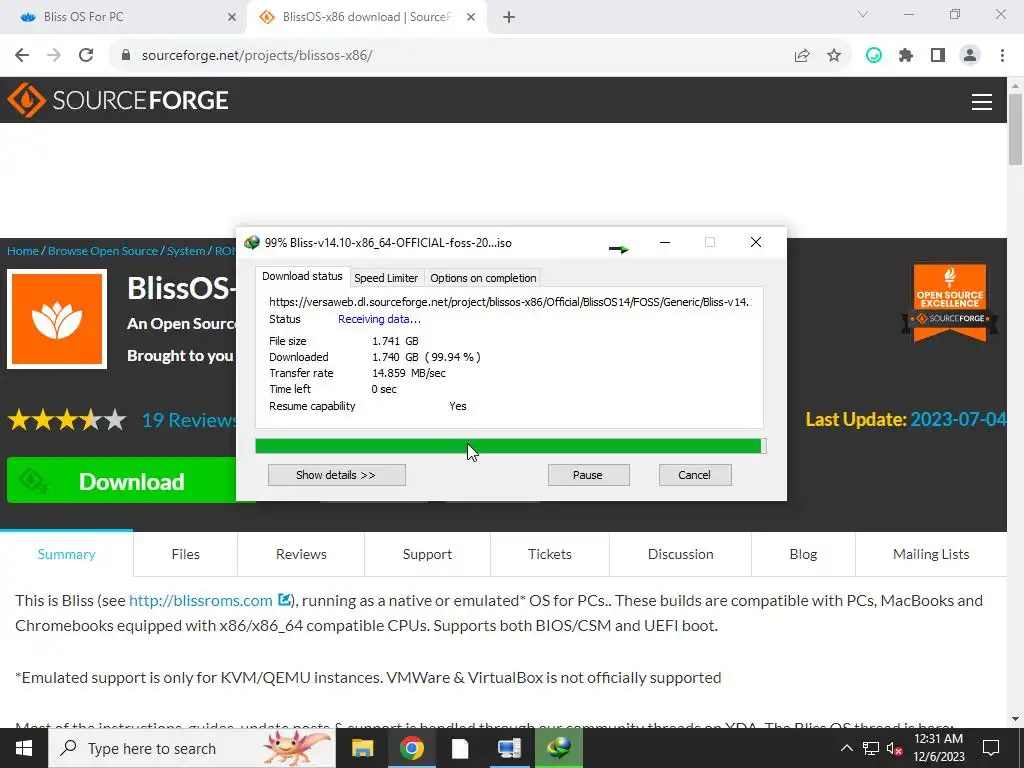The height and width of the screenshot is (768, 1024).
Task: Click the muted volume tray icon
Action: [x=894, y=748]
